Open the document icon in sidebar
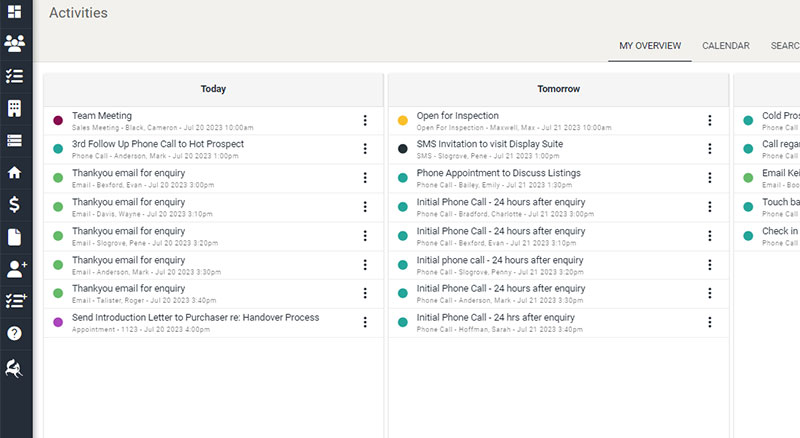 tap(14, 237)
